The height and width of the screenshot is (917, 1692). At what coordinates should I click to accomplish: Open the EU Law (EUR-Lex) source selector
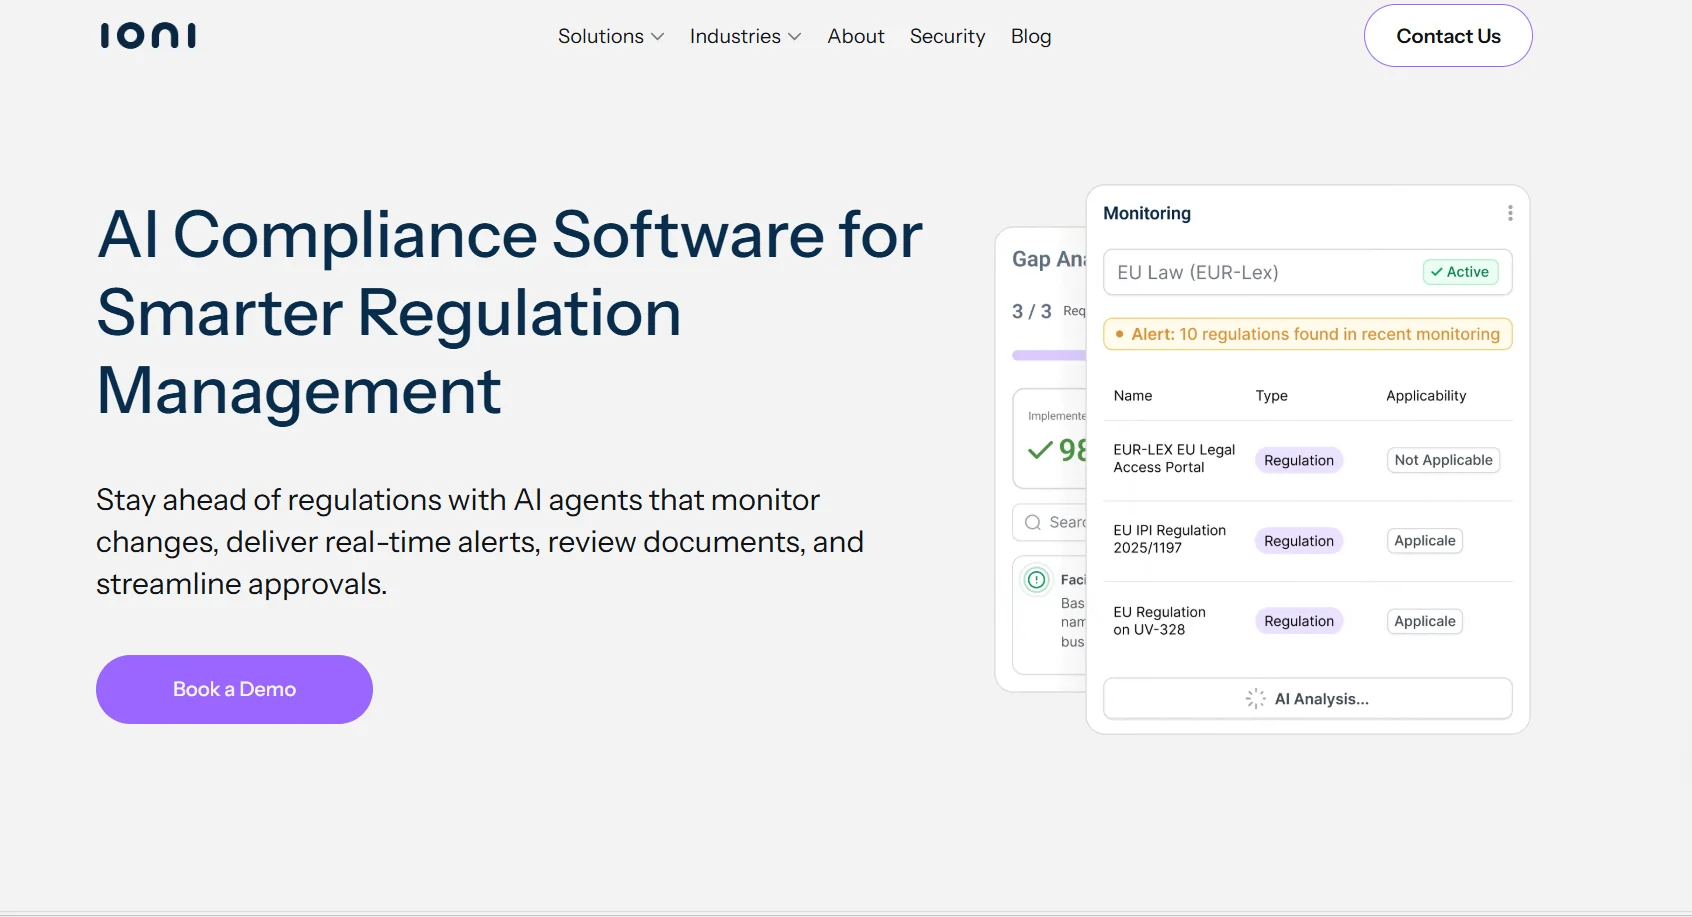(x=1260, y=272)
